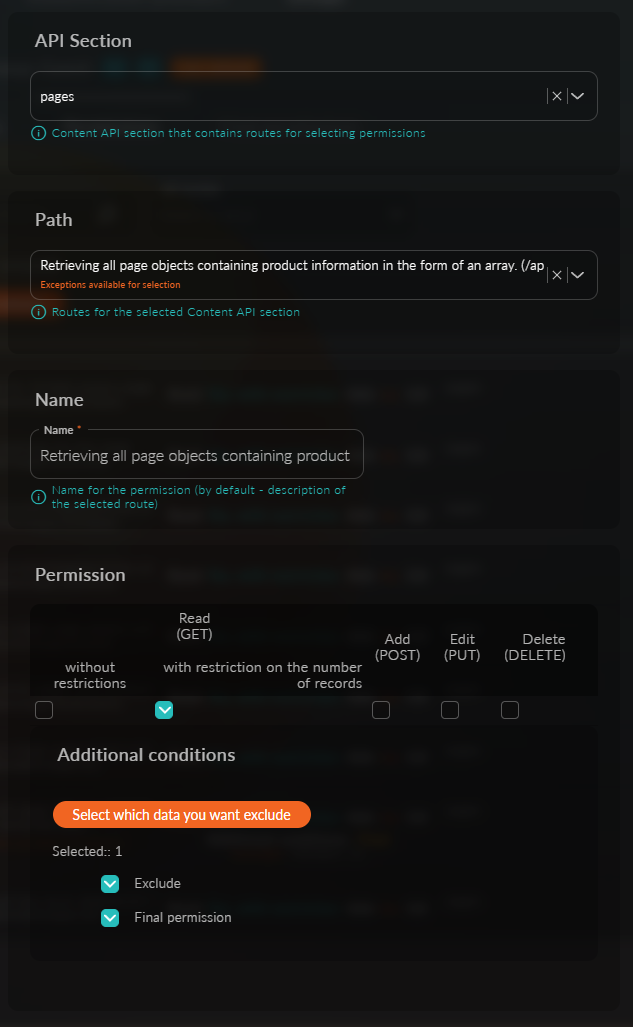Toggle the Final permission checkbox
633x1027 pixels.
coord(110,918)
